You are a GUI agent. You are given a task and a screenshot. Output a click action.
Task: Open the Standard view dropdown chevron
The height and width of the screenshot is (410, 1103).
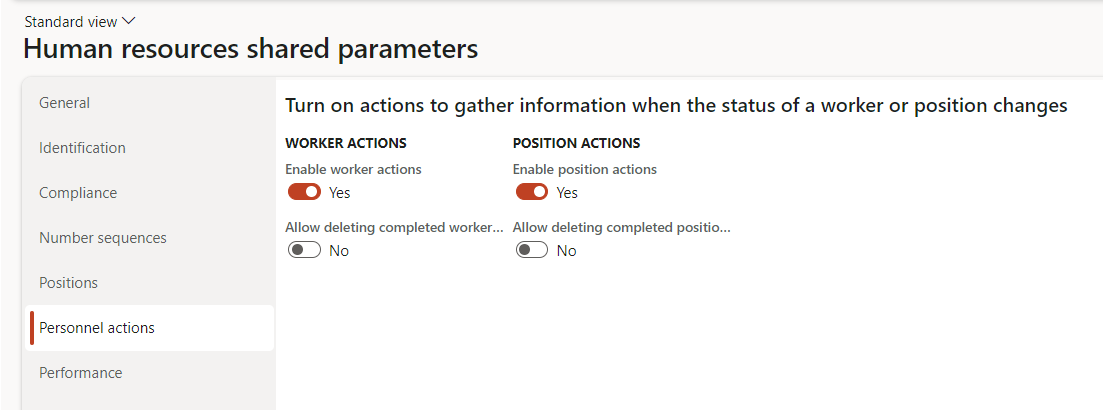point(128,21)
